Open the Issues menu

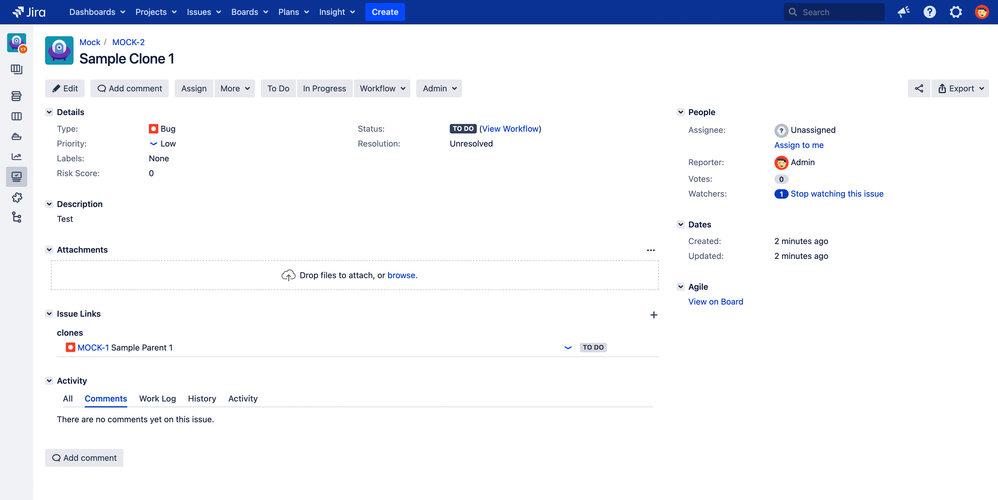pos(204,12)
